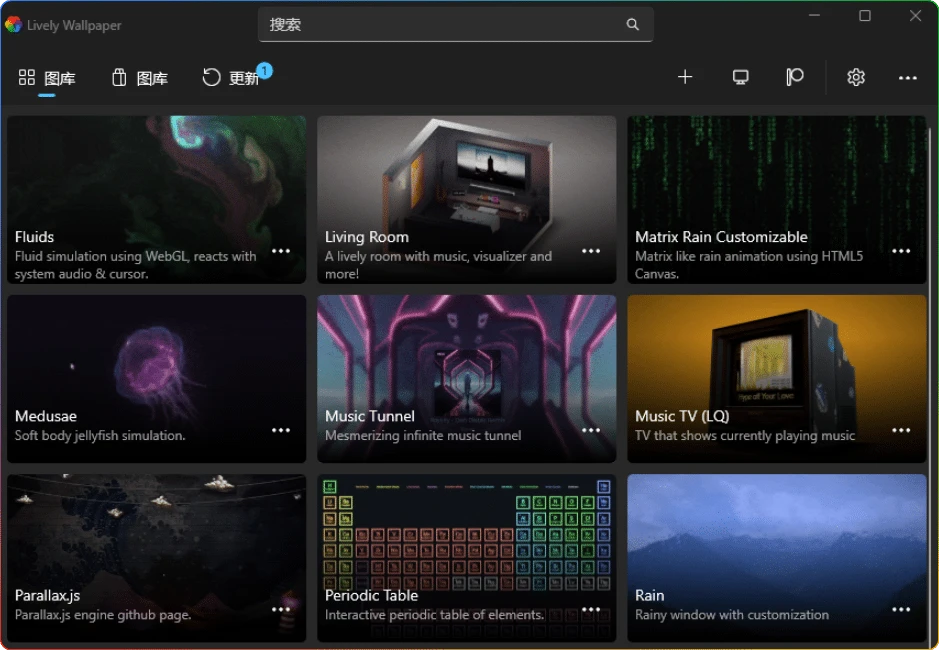Switch to the first 图库 grid tab

coord(47,78)
